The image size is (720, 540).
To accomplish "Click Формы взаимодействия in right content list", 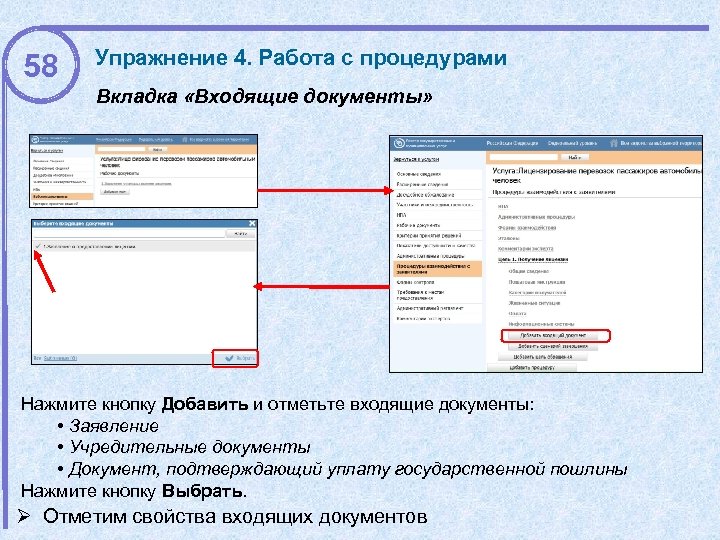I will [x=527, y=228].
